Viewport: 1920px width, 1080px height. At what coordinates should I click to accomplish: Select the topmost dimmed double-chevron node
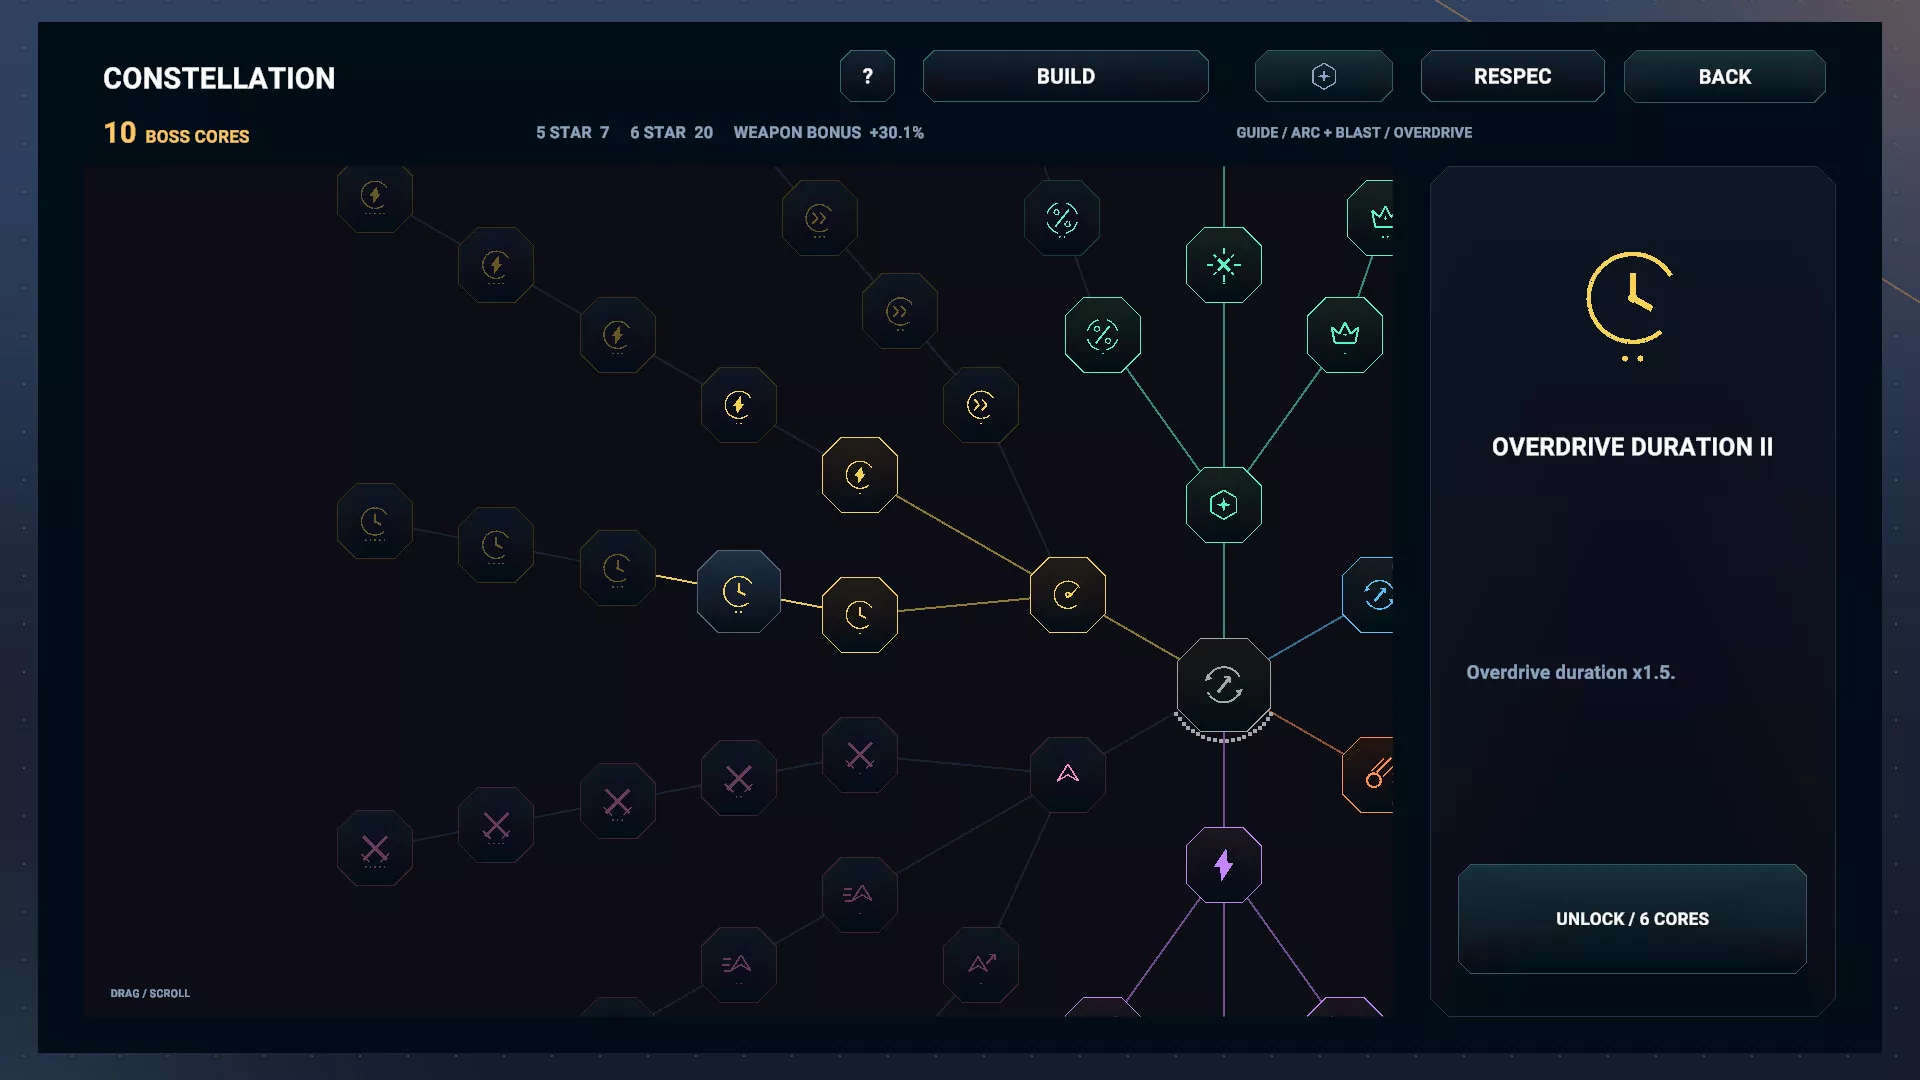tap(819, 218)
